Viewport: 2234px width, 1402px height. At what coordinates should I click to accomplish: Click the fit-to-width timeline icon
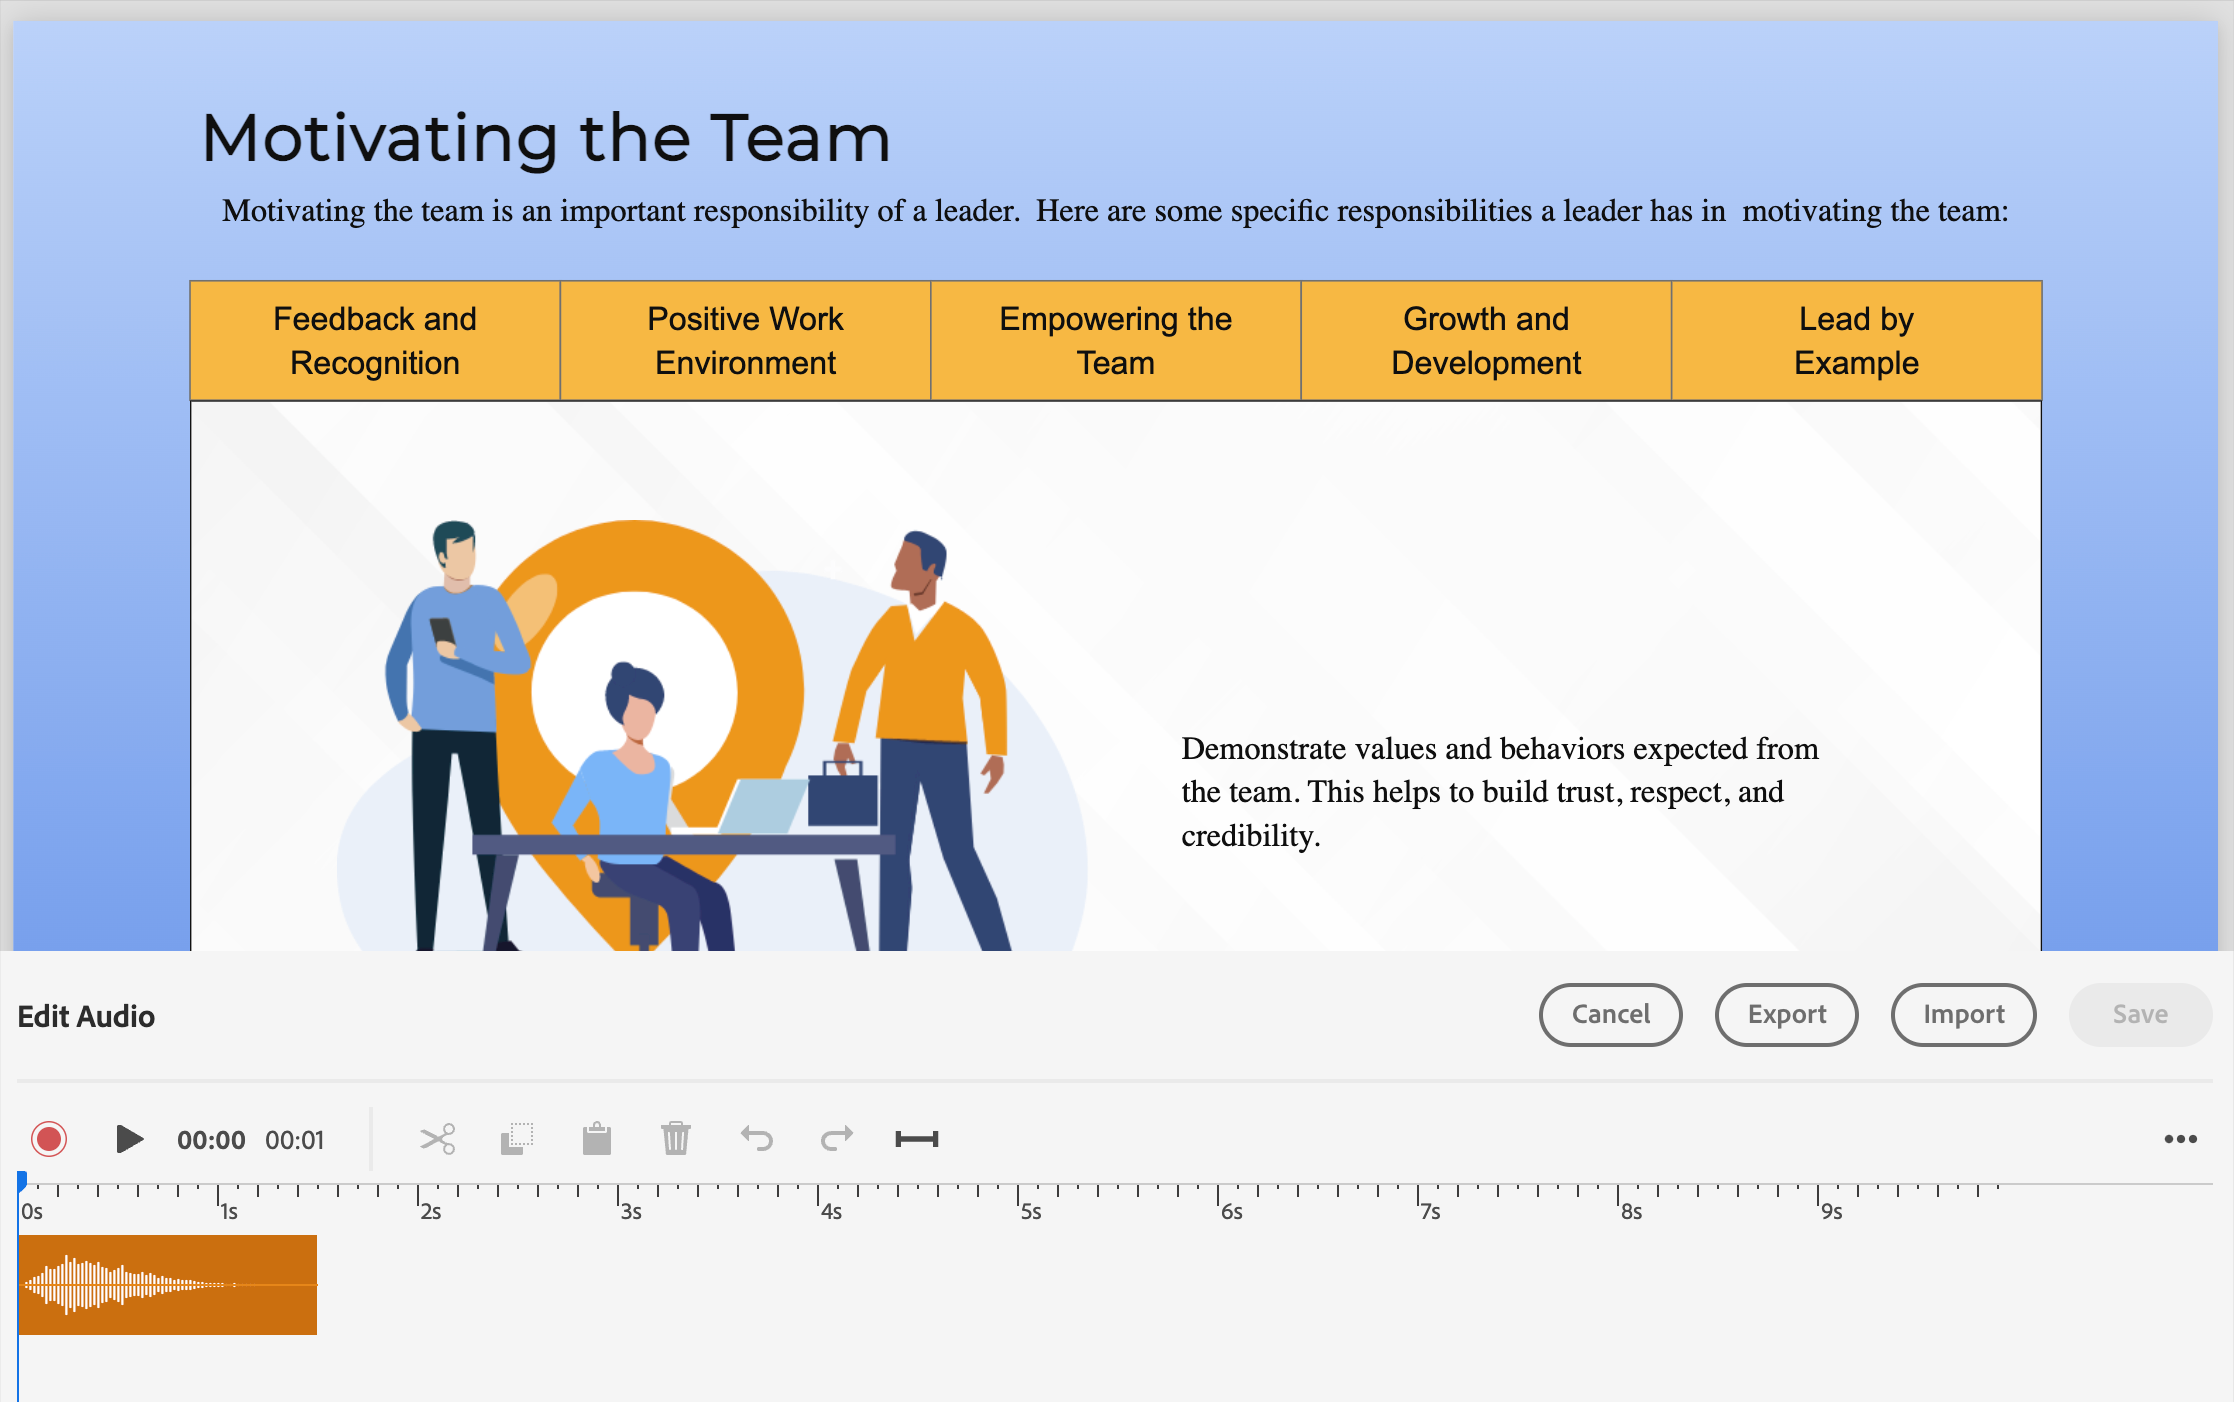point(916,1139)
